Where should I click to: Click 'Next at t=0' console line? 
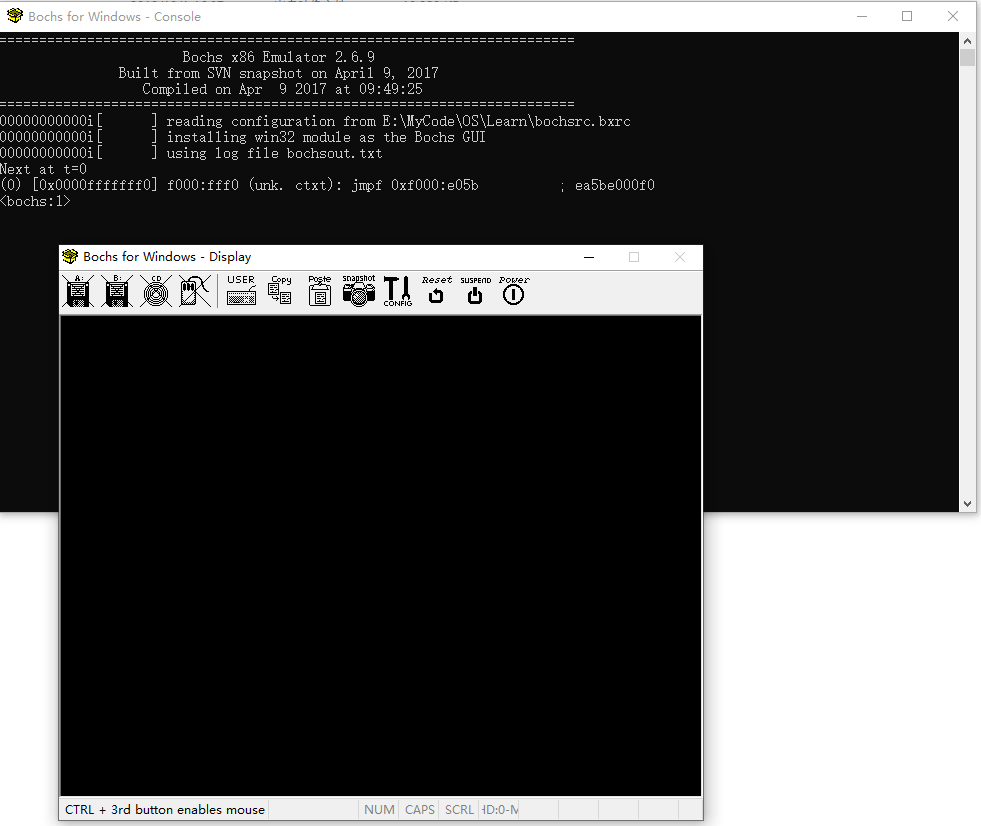43,169
